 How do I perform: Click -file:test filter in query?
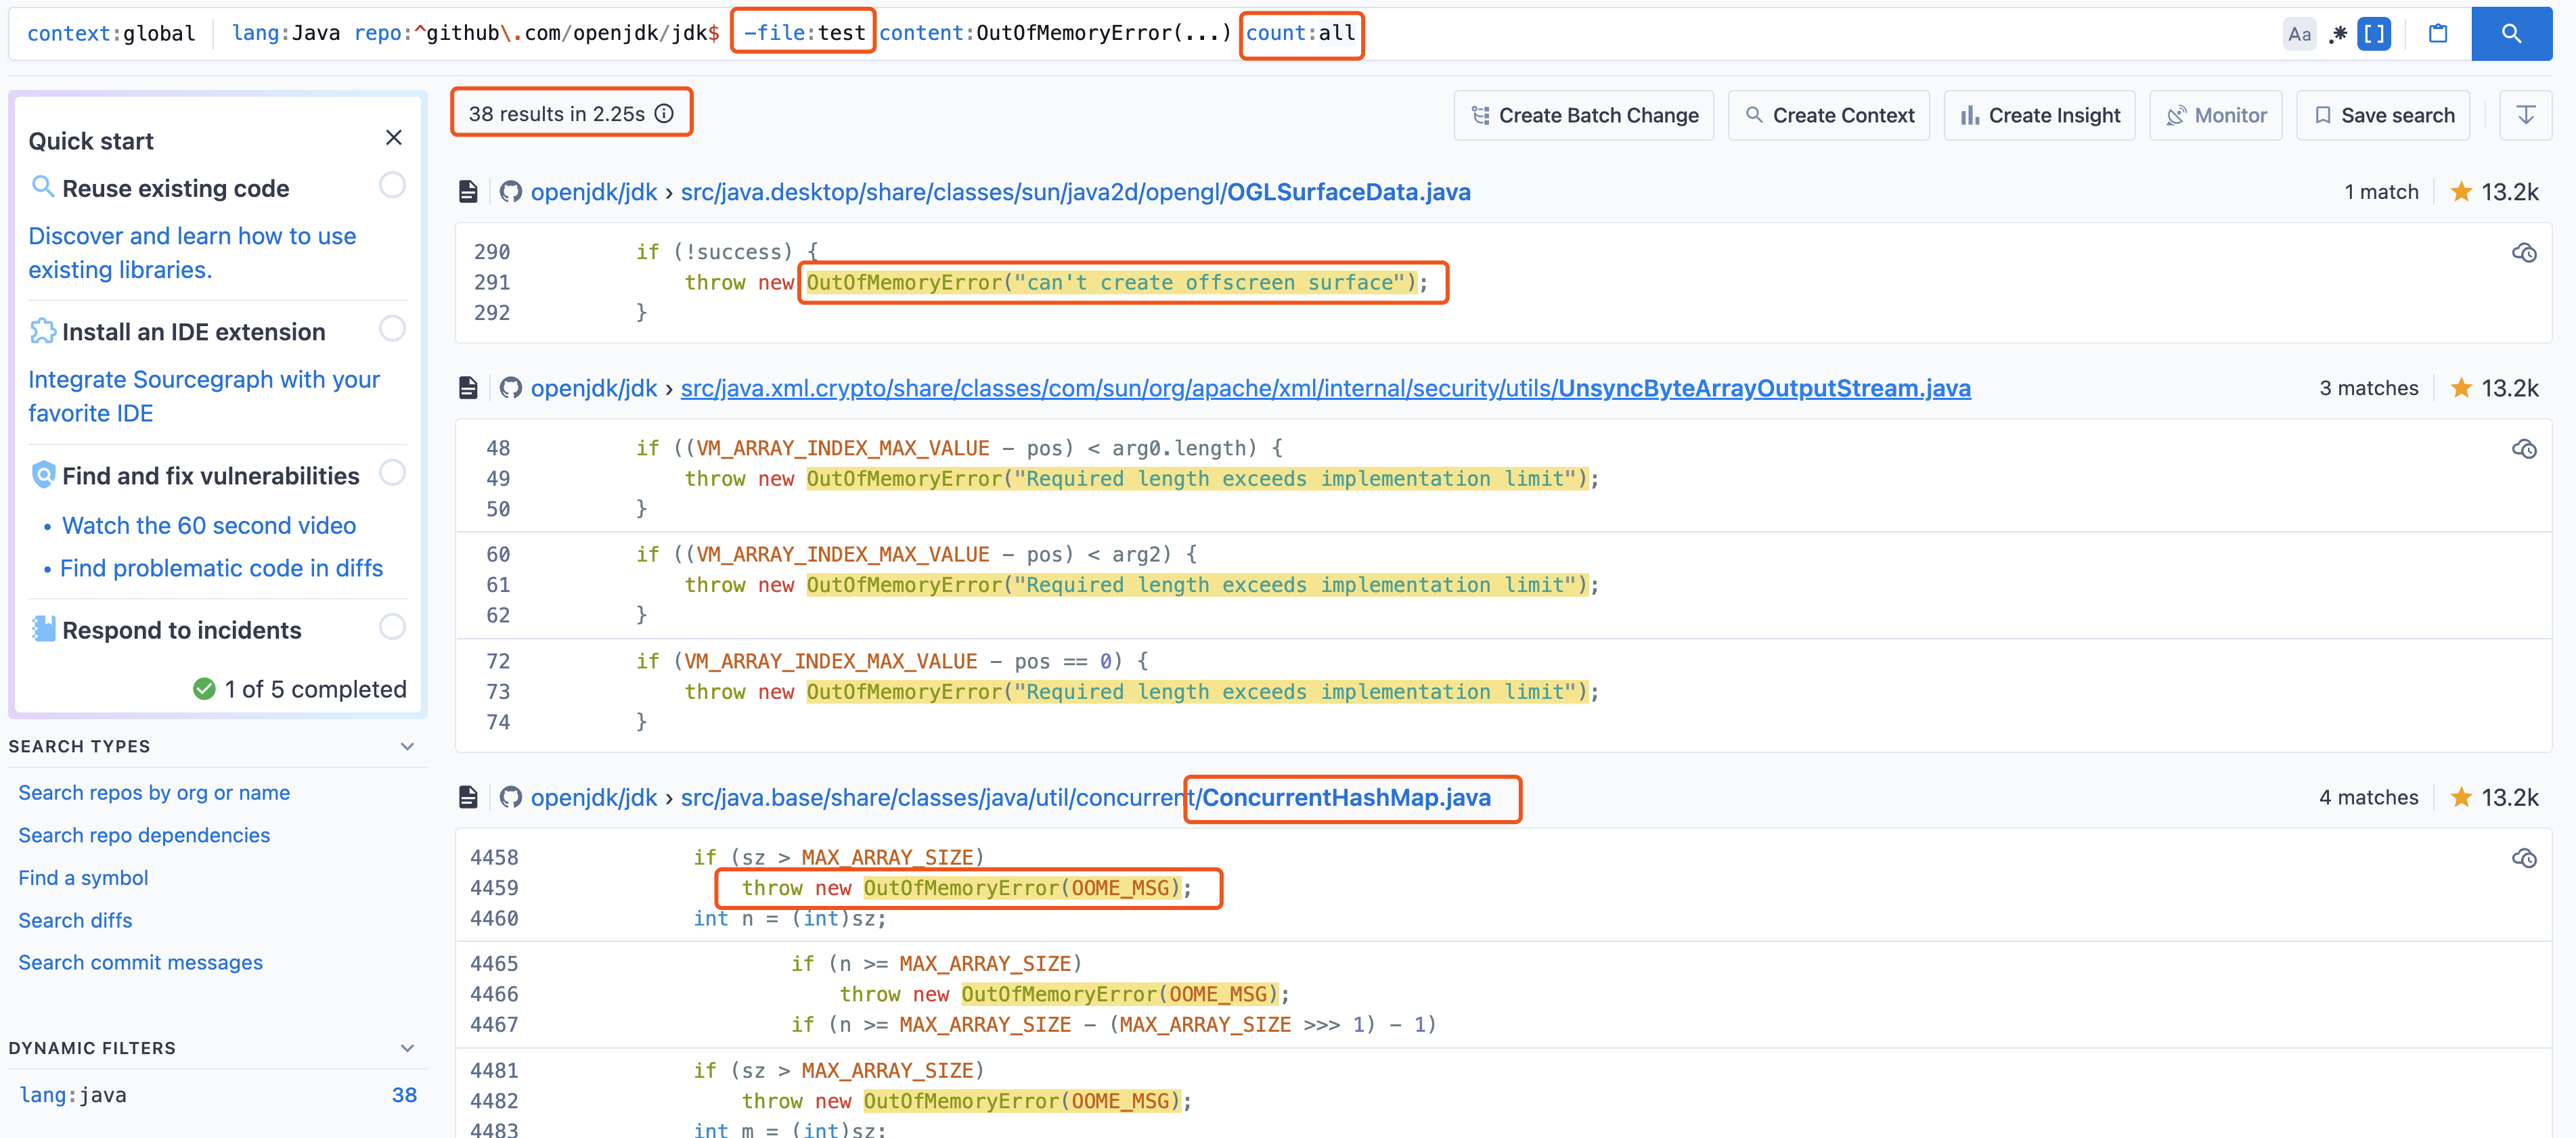click(x=804, y=34)
